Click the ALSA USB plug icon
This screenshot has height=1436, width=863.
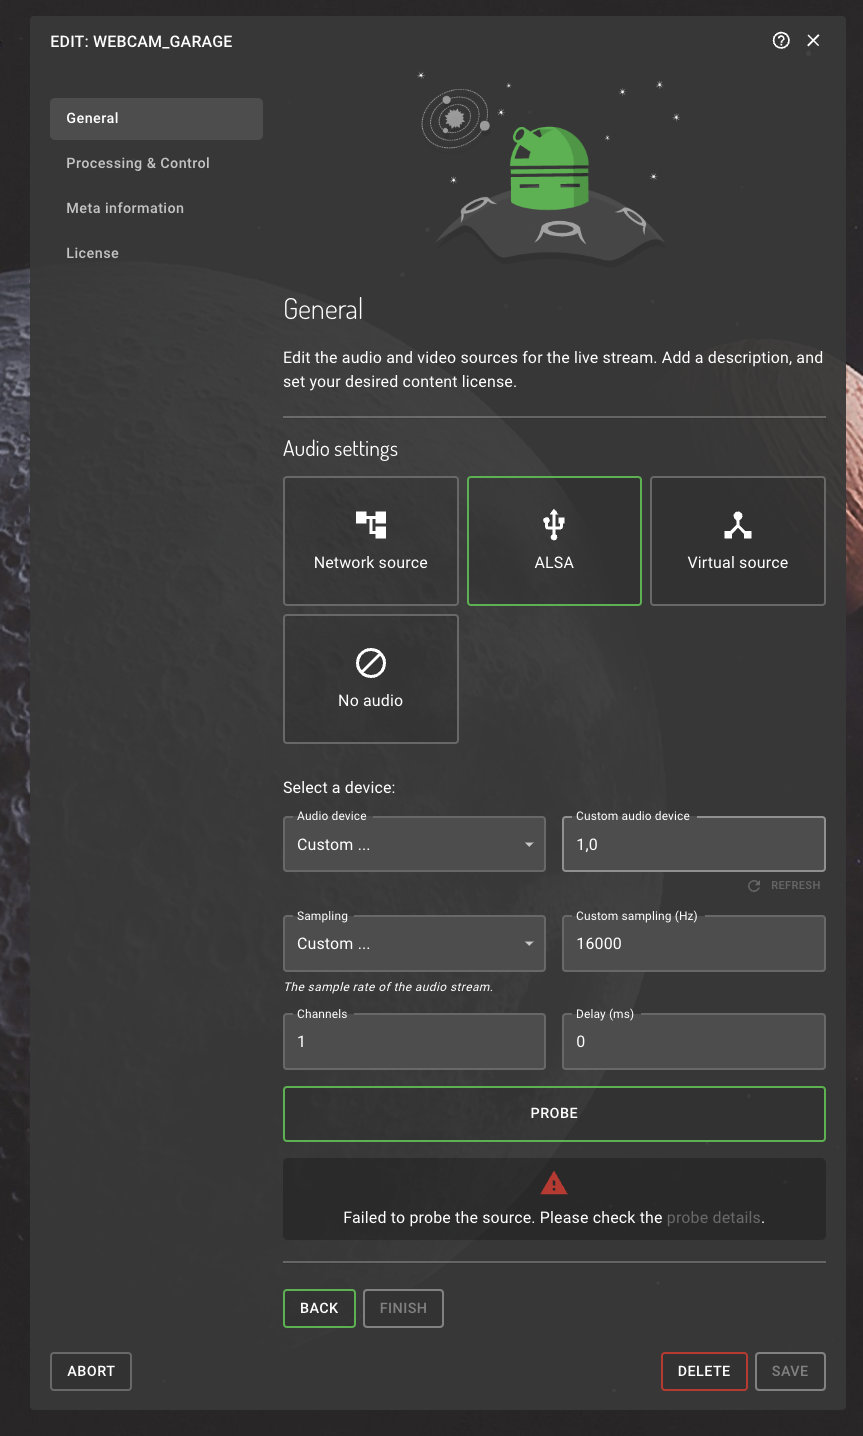pyautogui.click(x=553, y=523)
